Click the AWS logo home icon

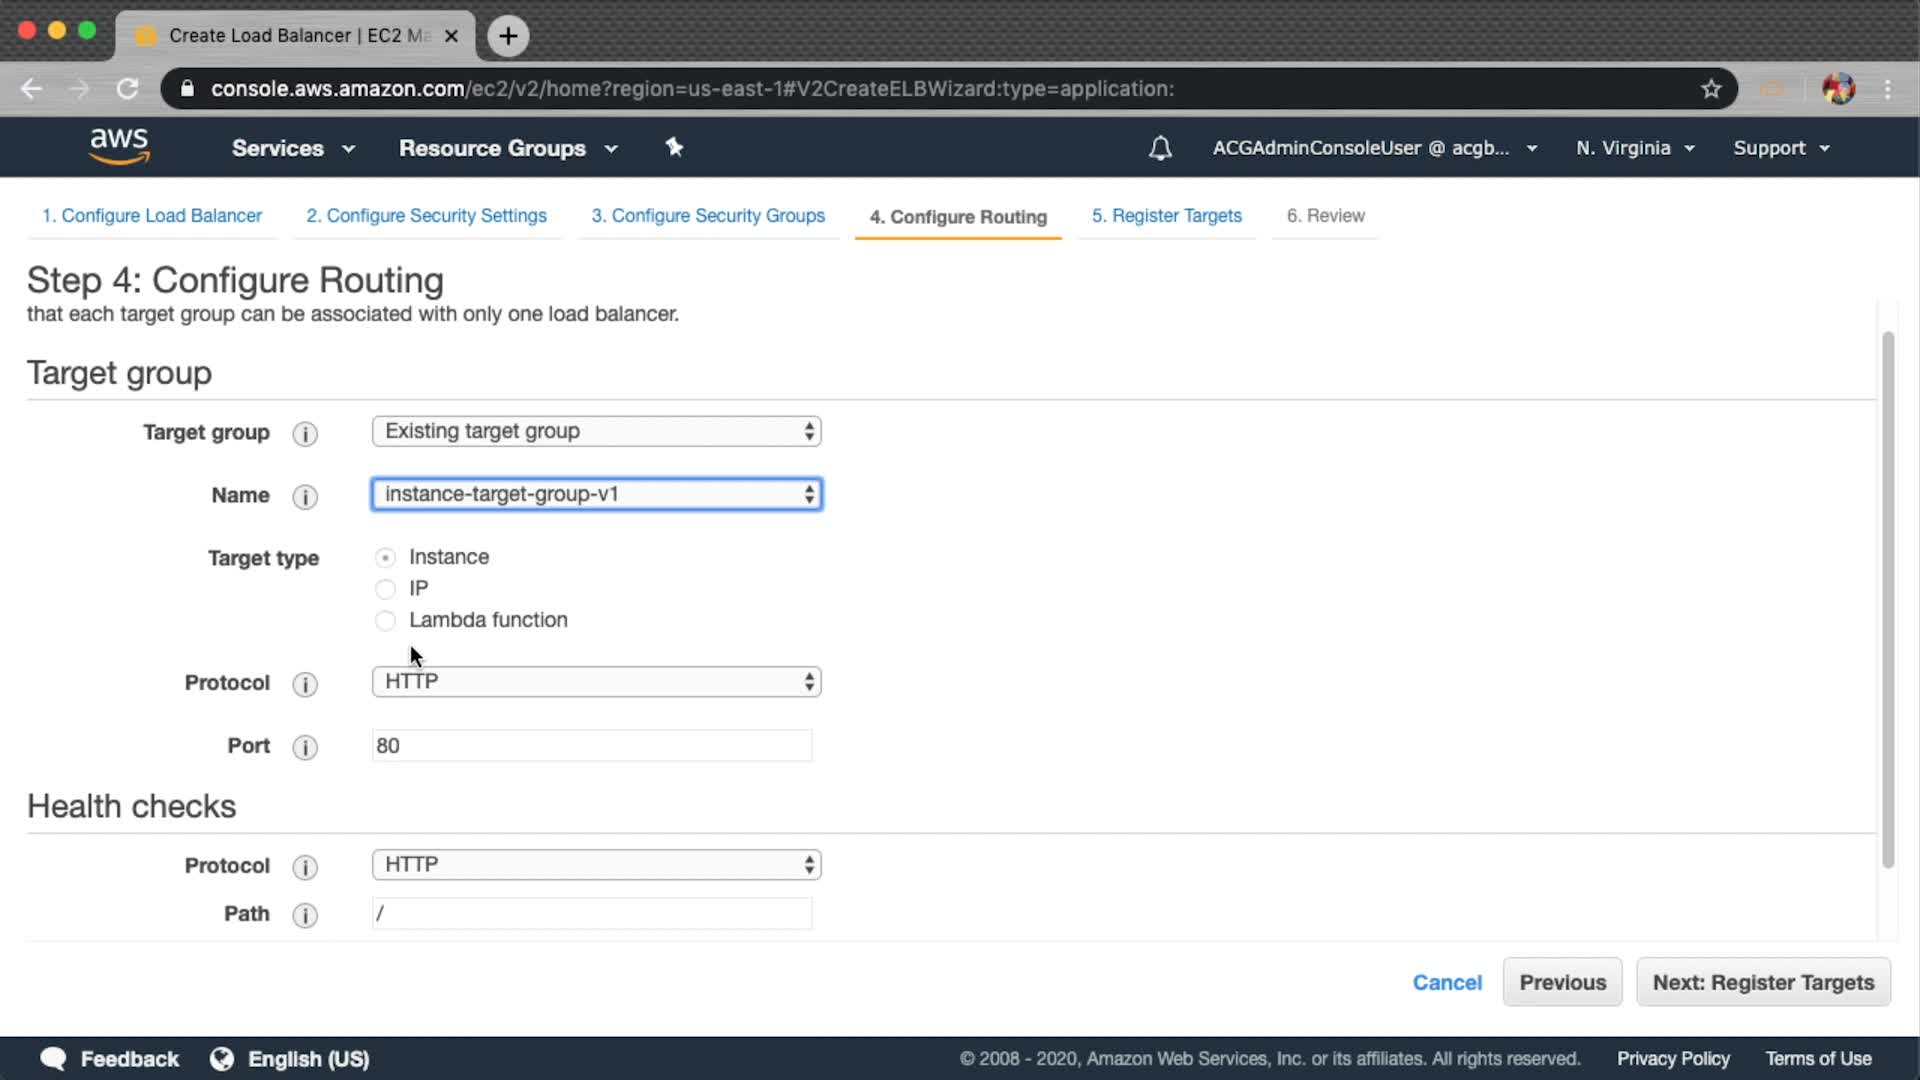[x=119, y=146]
